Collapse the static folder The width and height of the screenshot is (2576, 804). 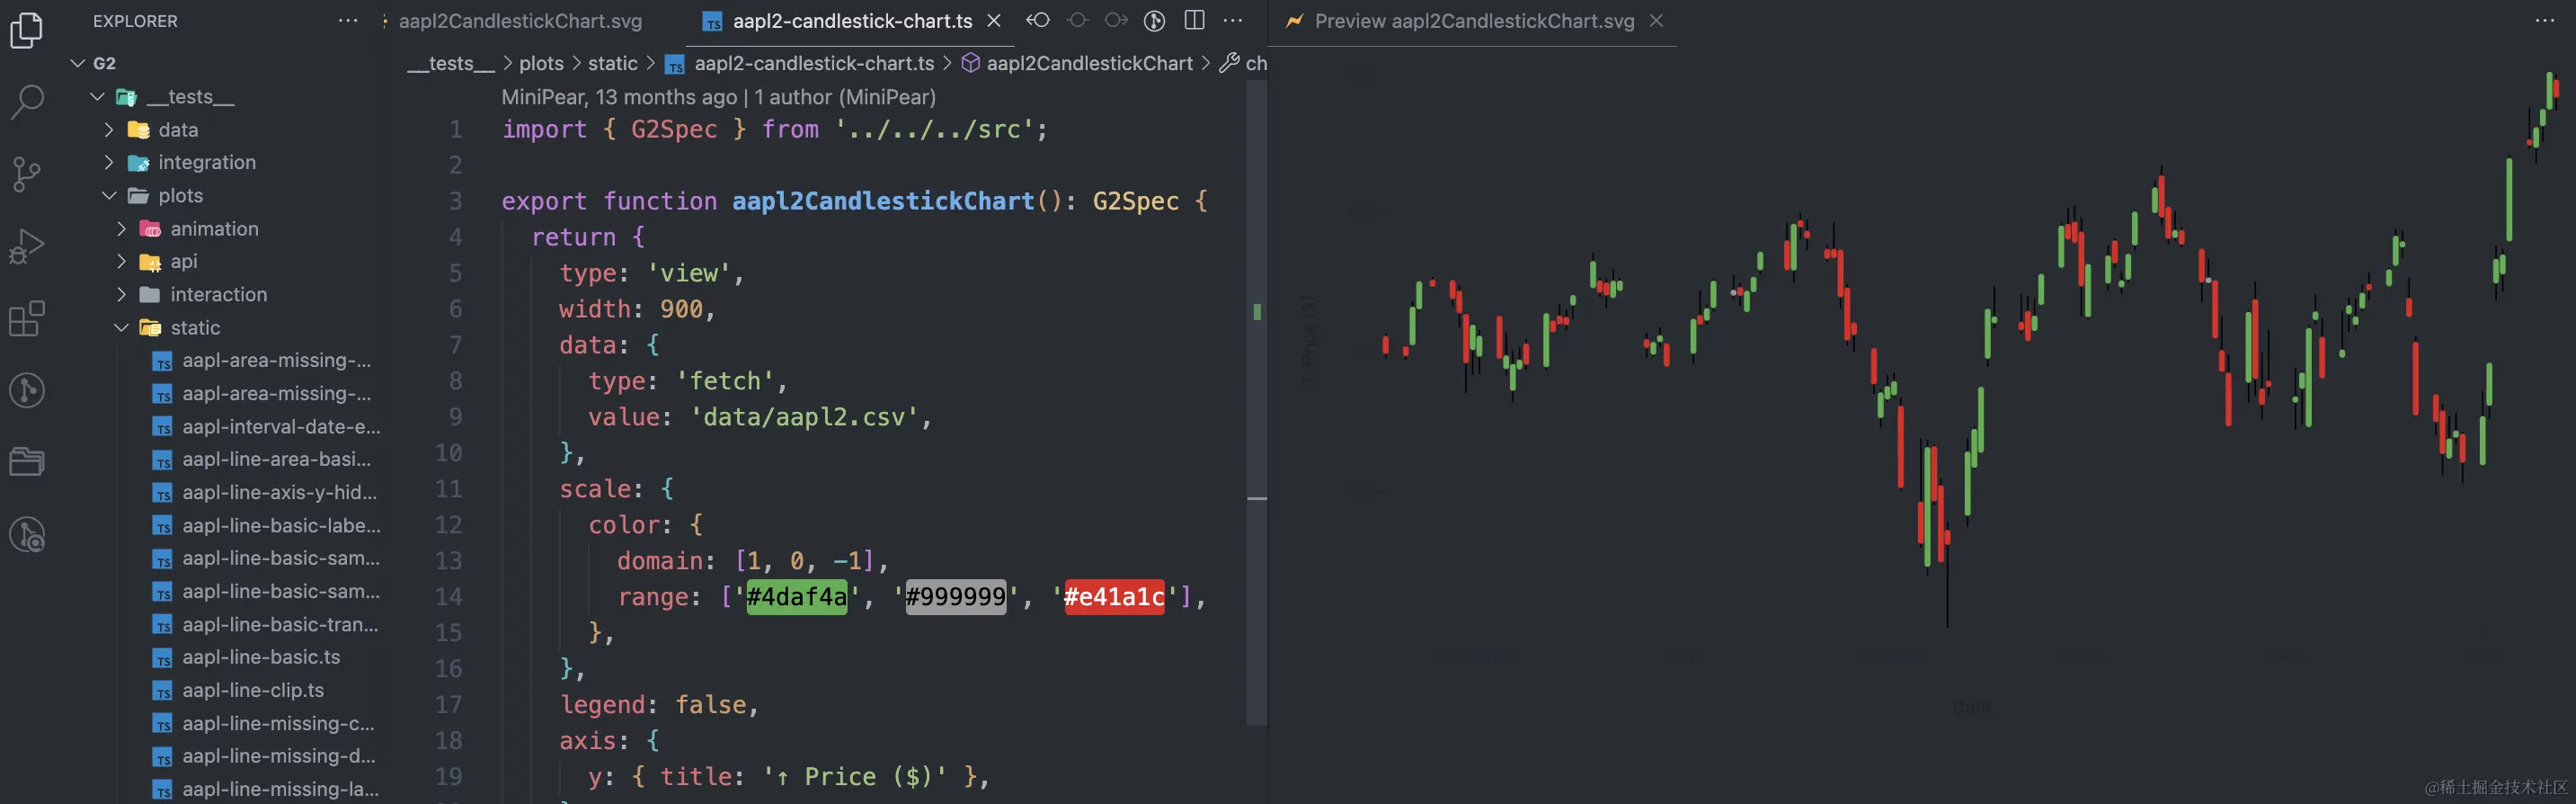121,327
